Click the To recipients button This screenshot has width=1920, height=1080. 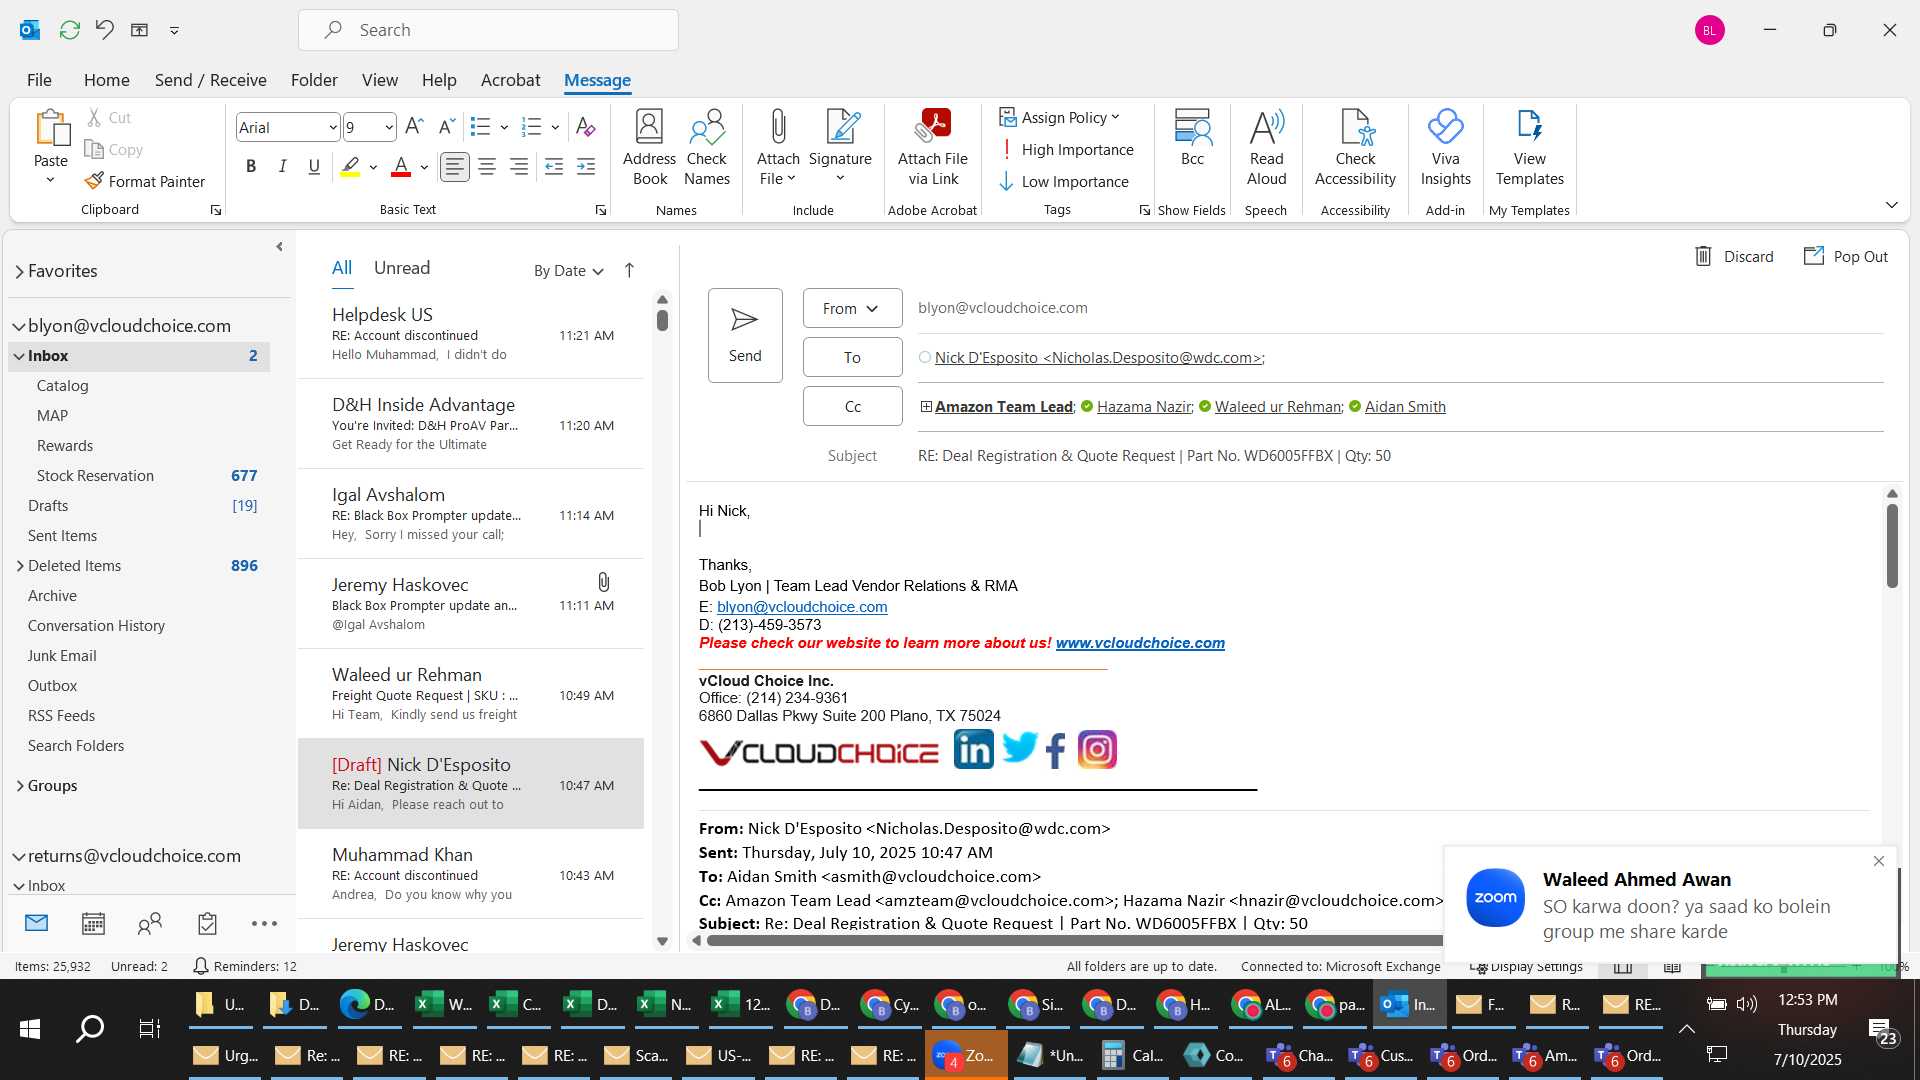pyautogui.click(x=852, y=358)
